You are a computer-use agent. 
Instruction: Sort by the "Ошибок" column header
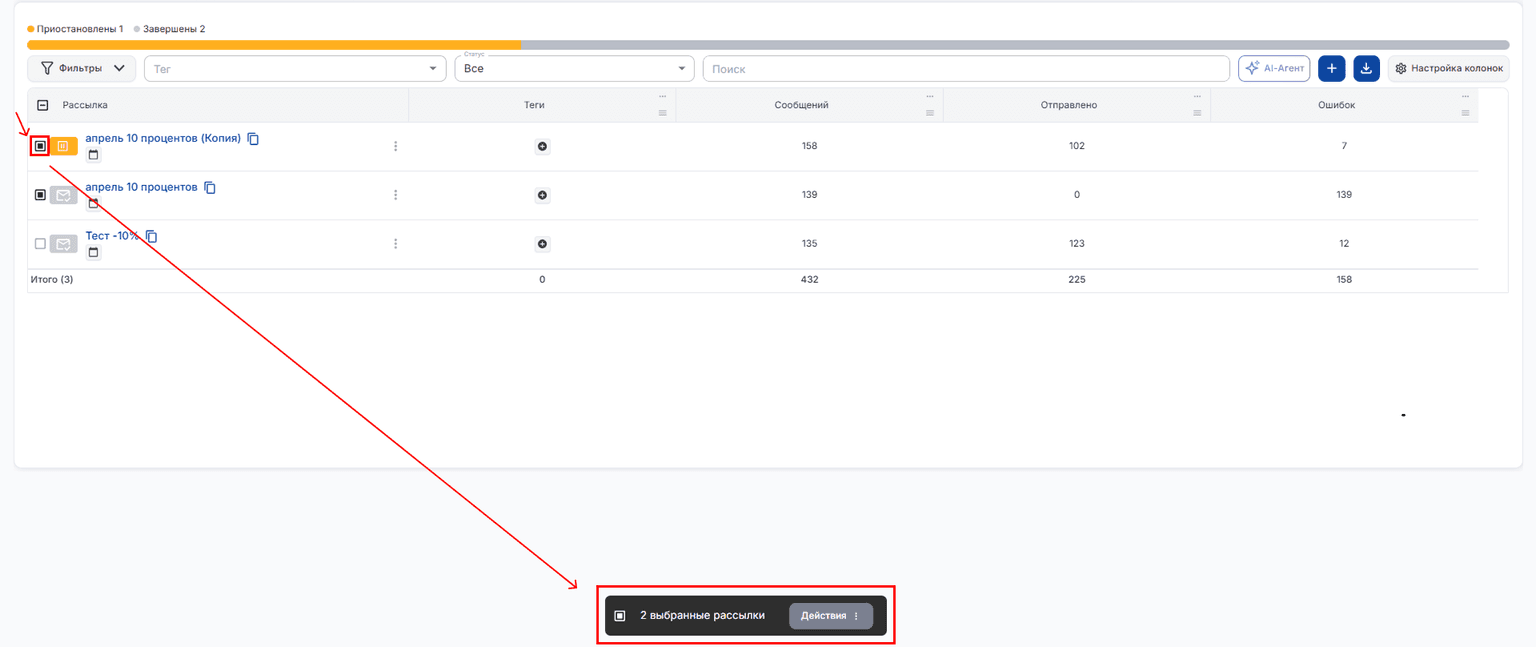(1336, 105)
